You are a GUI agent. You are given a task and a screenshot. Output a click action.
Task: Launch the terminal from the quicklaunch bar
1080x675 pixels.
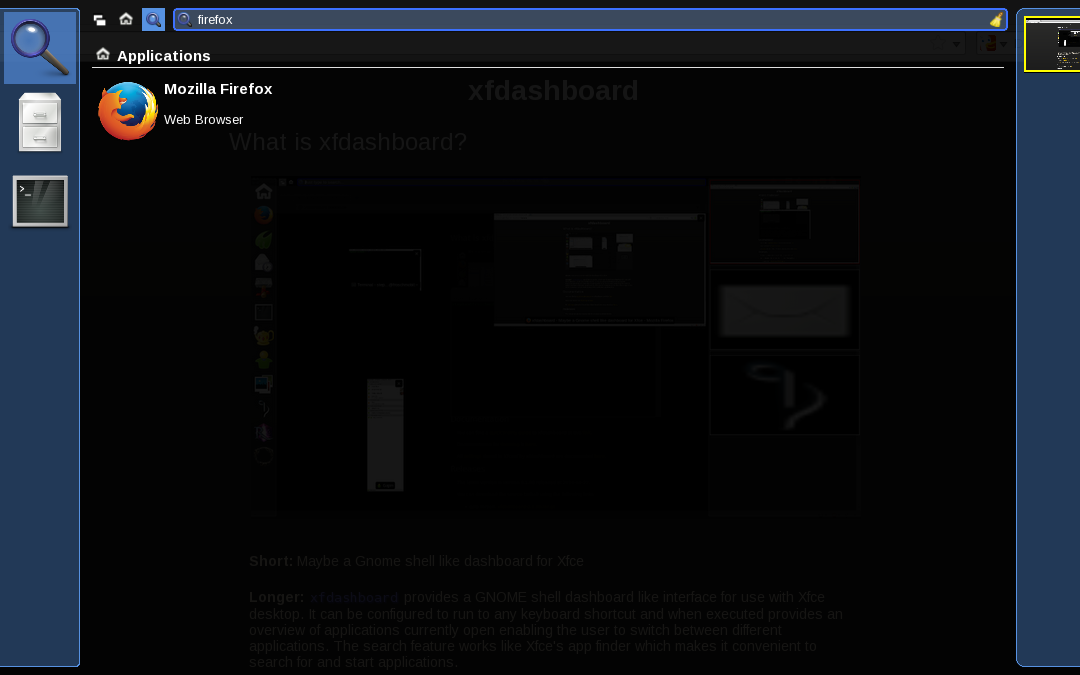click(x=40, y=201)
